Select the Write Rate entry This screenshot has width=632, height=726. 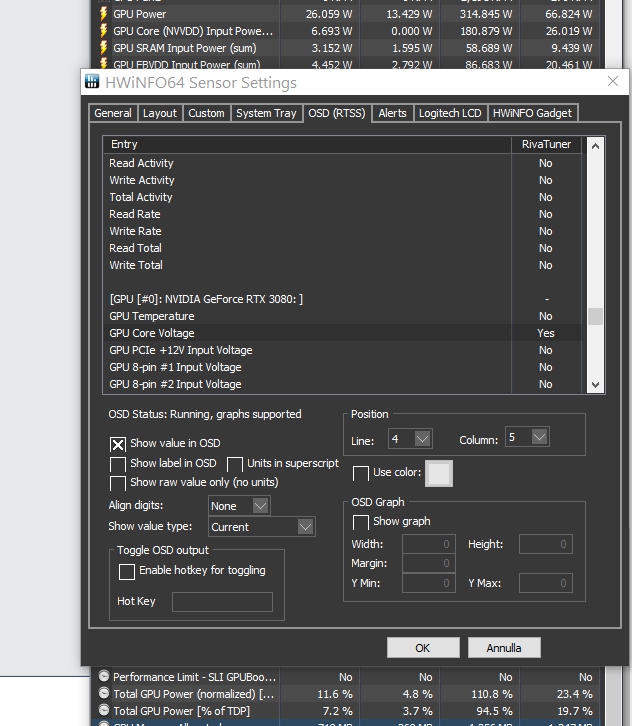(343, 231)
